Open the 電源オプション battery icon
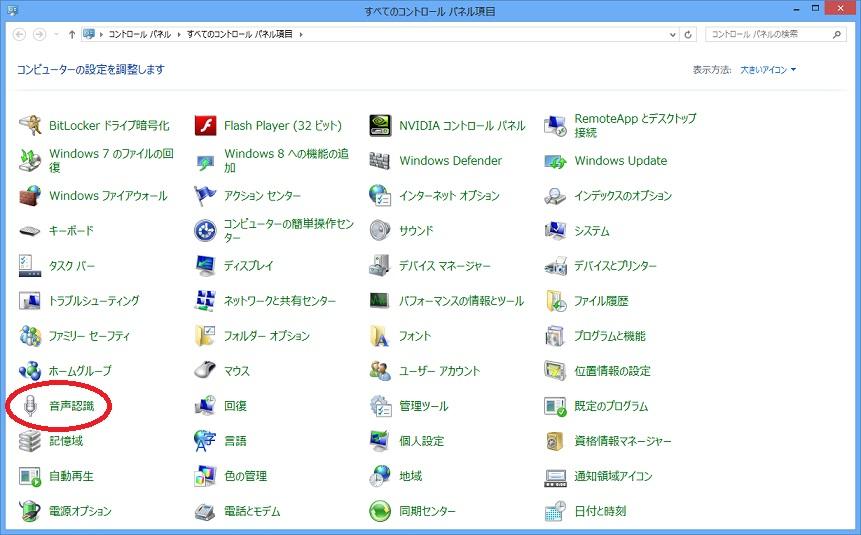This screenshot has height=535, width=861. pyautogui.click(x=30, y=511)
